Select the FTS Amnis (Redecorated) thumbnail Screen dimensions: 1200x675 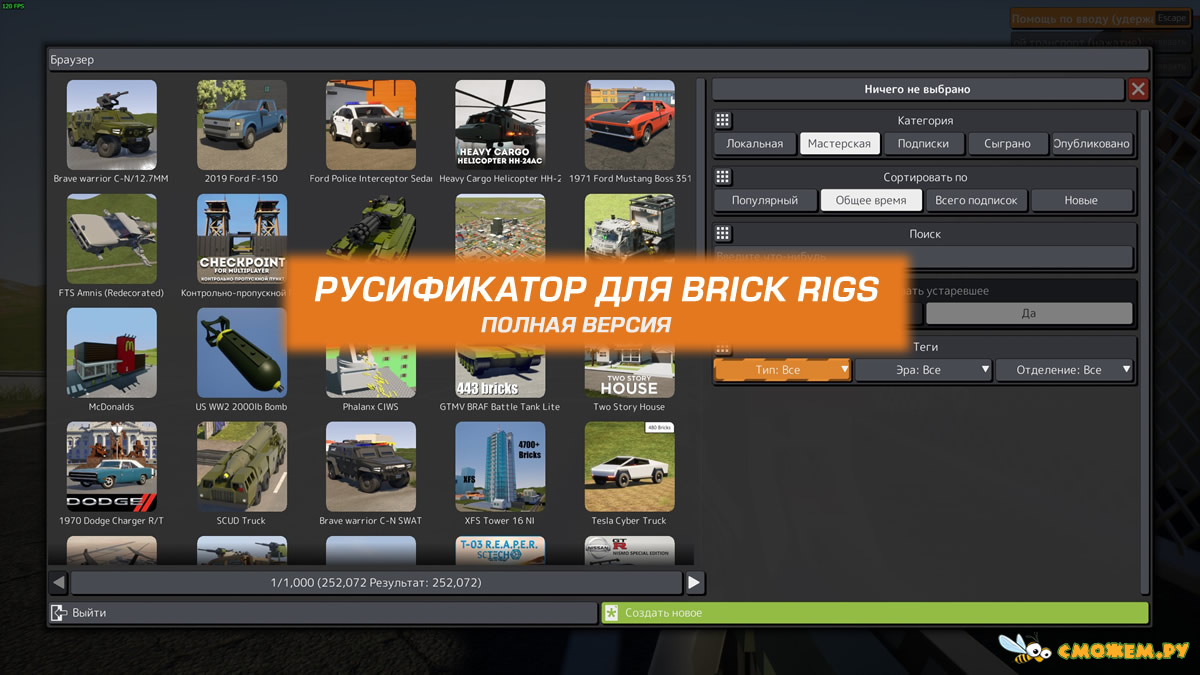[x=111, y=240]
